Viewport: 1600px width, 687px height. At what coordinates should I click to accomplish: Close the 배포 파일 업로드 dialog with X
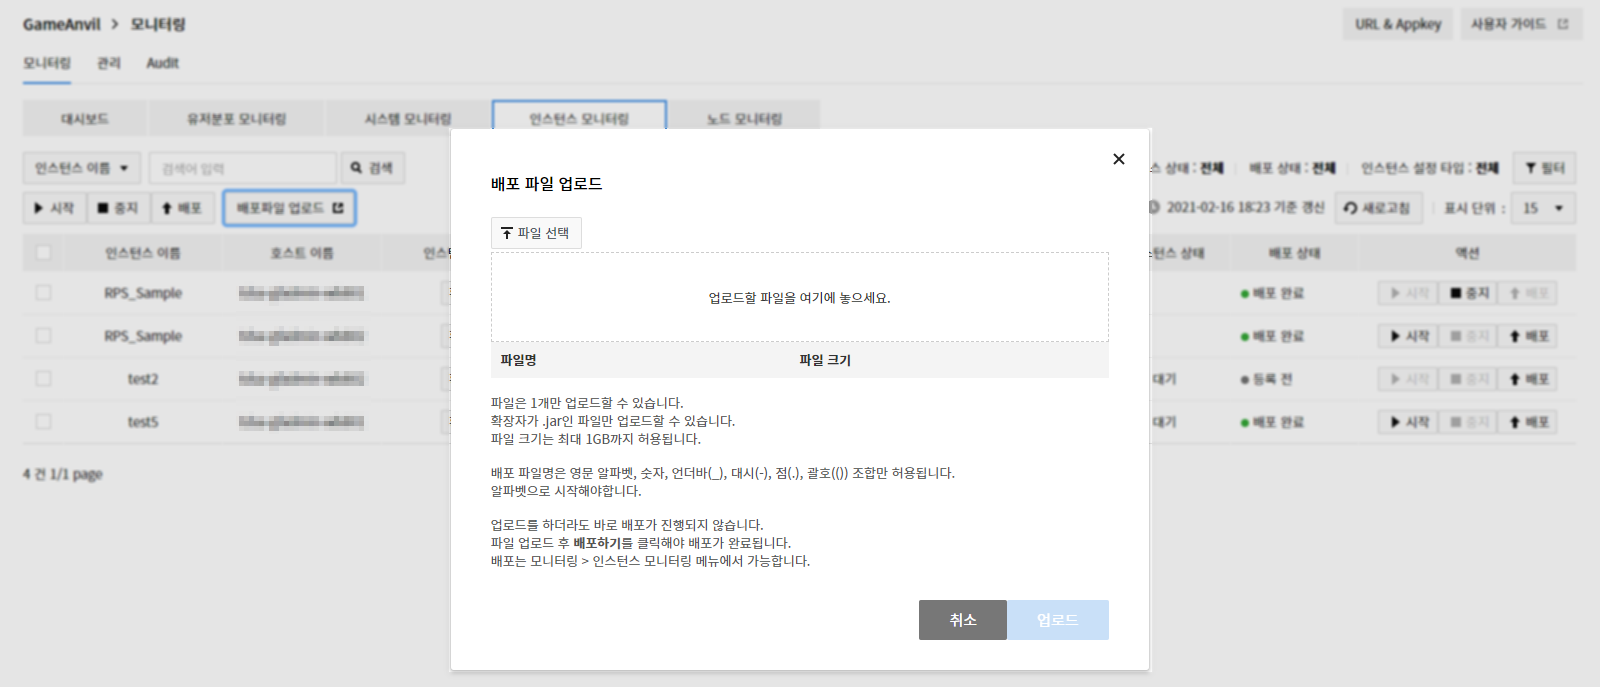point(1118,159)
